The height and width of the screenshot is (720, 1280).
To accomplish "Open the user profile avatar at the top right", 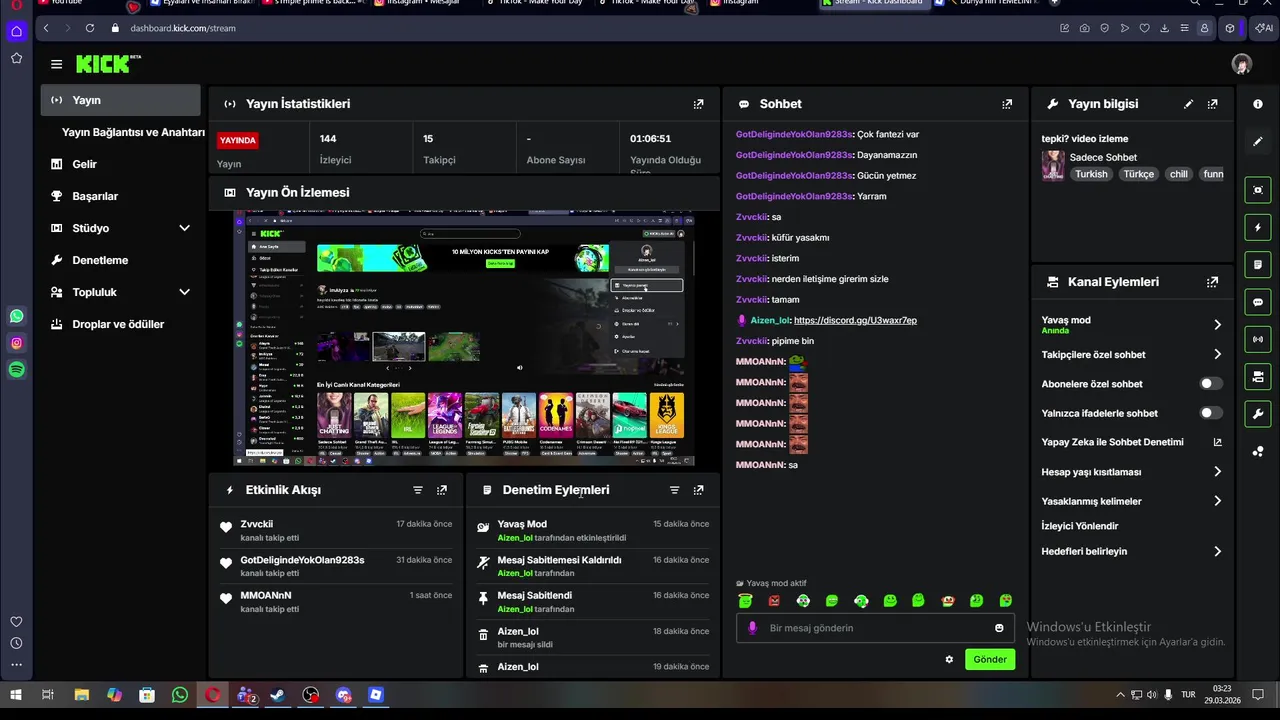I will [1241, 64].
